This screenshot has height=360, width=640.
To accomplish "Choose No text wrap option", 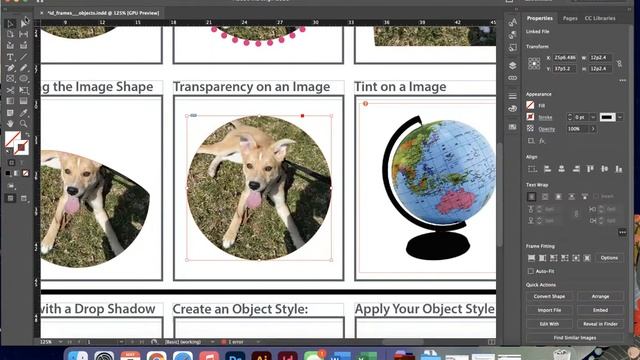I will point(531,197).
